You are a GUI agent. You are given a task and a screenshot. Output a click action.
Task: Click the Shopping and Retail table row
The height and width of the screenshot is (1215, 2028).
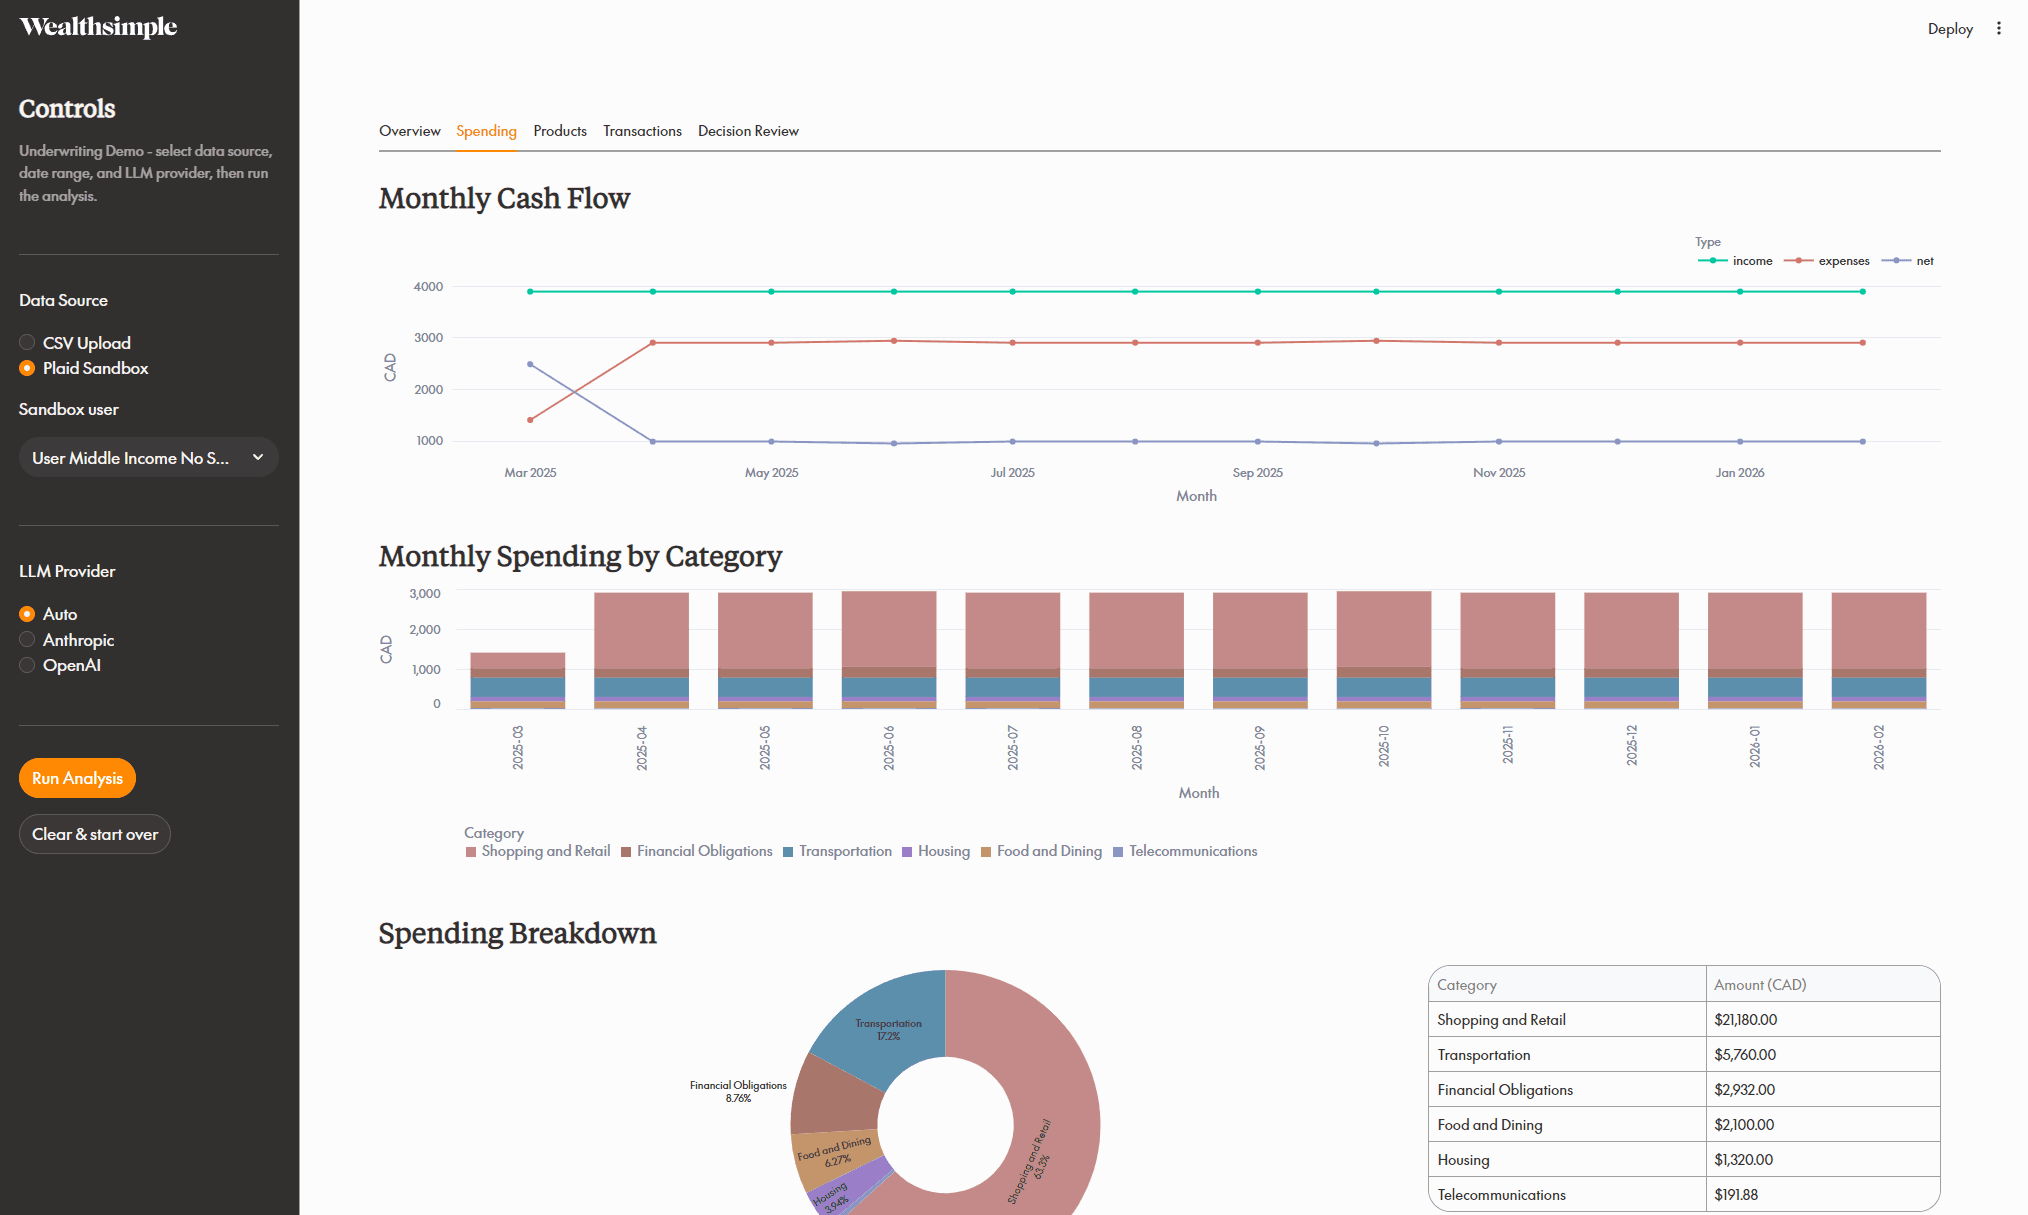click(1684, 1020)
